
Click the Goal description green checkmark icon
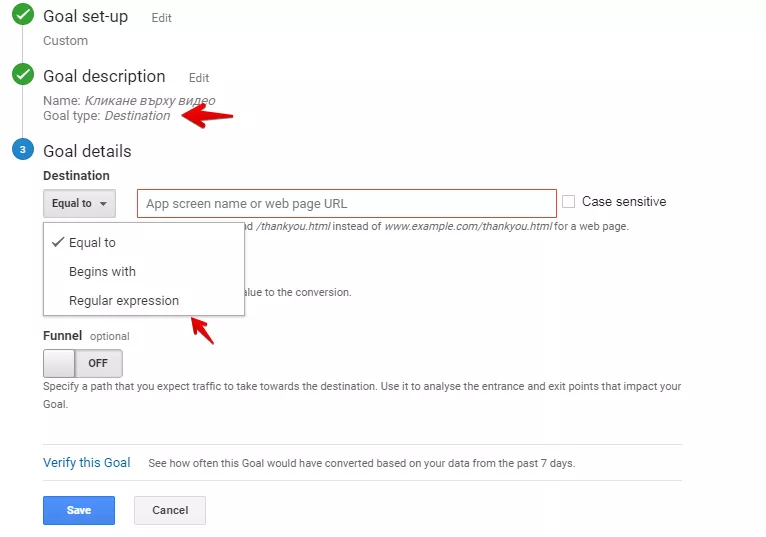(x=23, y=74)
